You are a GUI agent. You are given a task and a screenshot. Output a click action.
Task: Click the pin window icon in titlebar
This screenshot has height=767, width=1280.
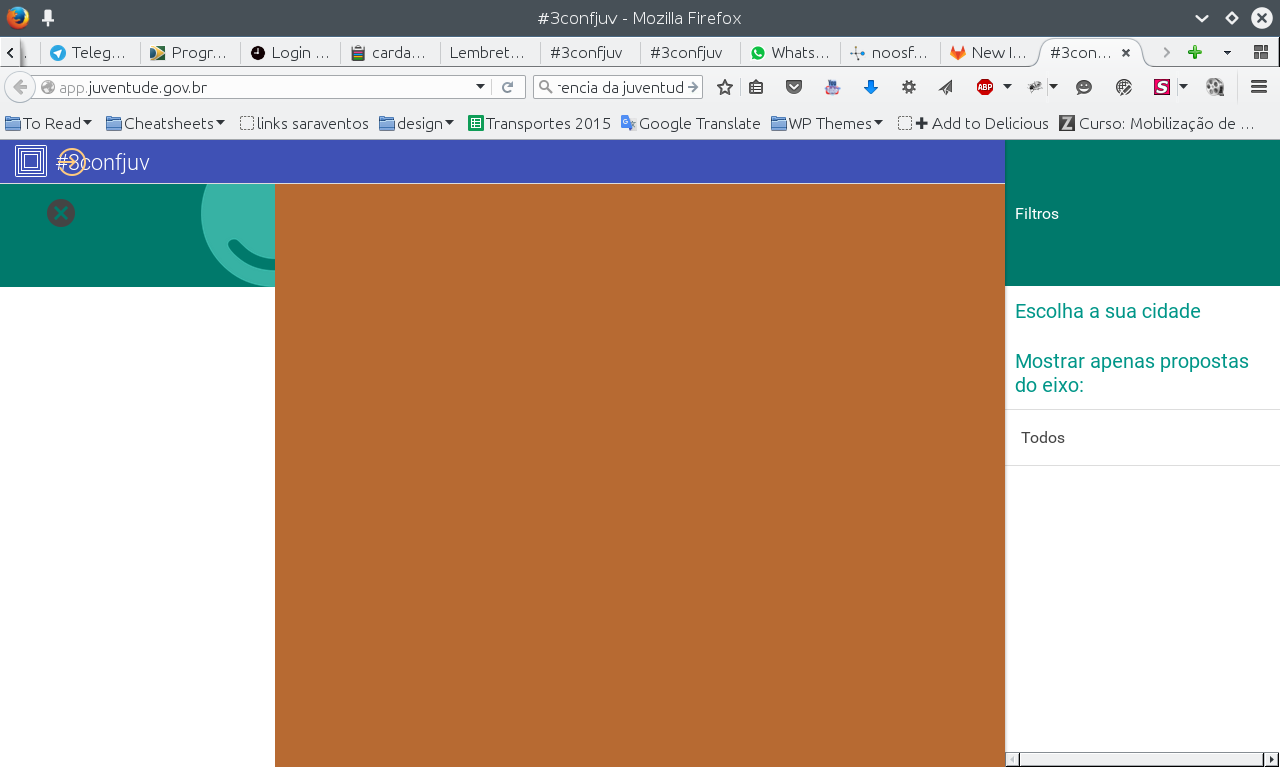47,18
